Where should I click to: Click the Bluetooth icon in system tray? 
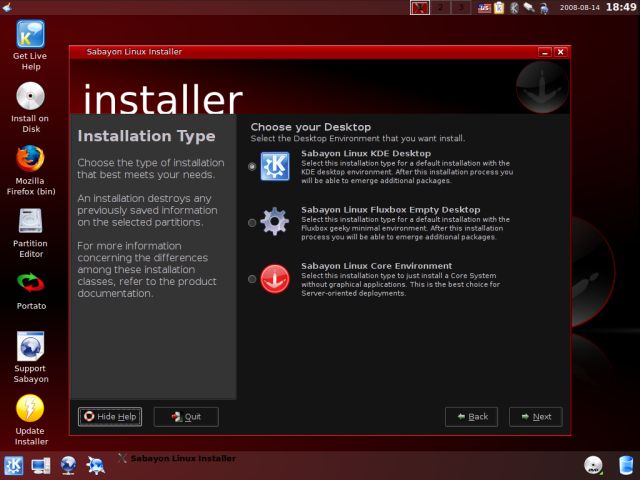click(x=514, y=8)
